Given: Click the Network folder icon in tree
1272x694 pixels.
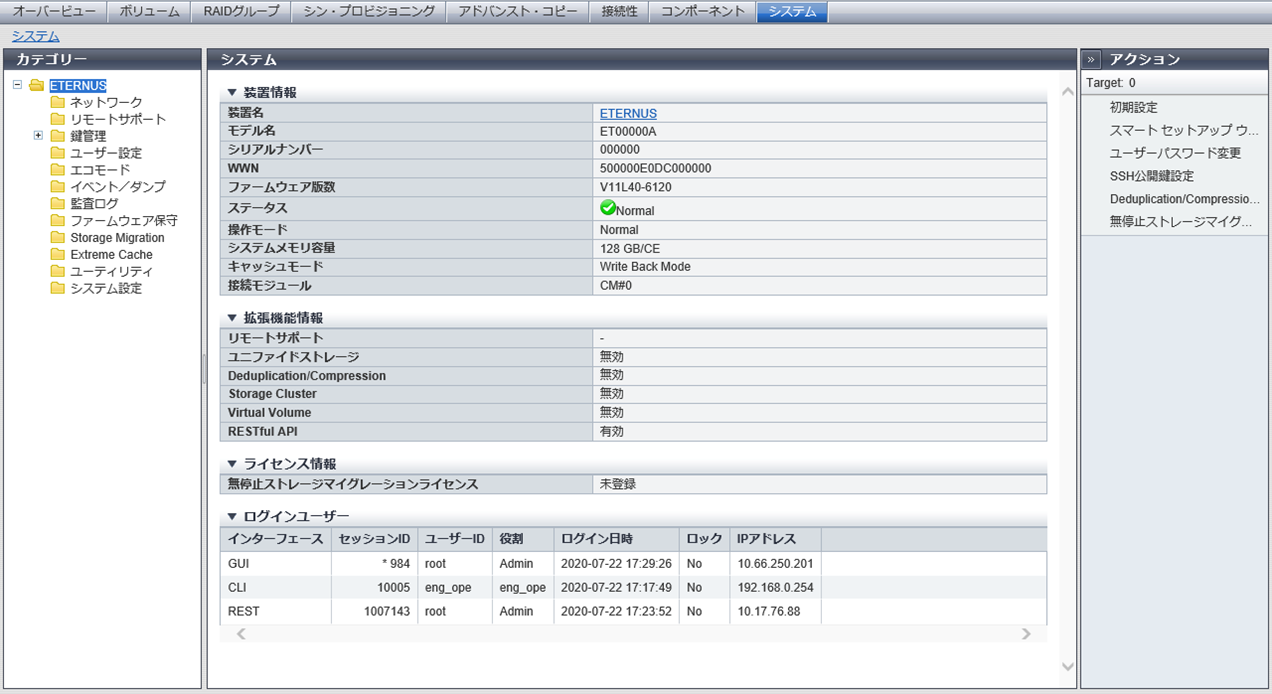Looking at the screenshot, I should click(58, 102).
